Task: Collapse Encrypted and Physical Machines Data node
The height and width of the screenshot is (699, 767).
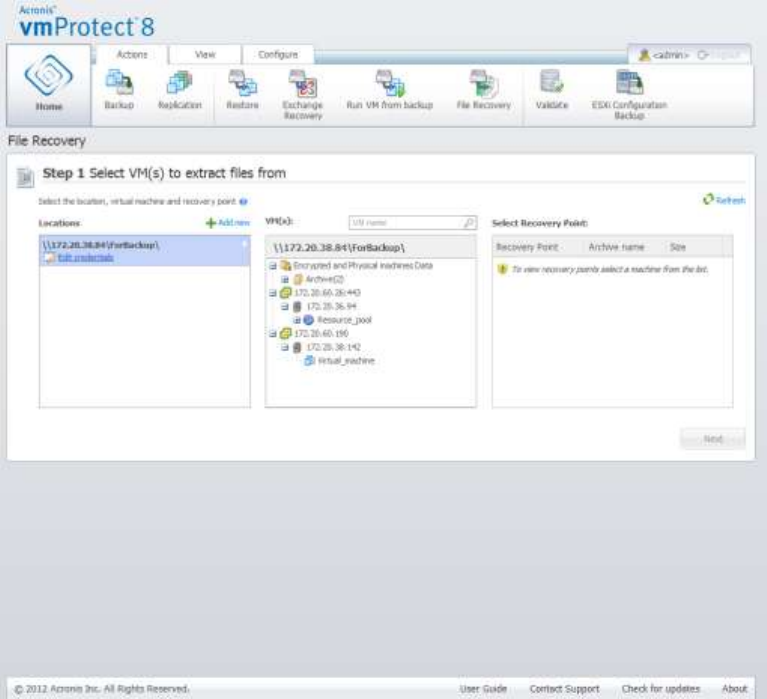Action: [273, 266]
